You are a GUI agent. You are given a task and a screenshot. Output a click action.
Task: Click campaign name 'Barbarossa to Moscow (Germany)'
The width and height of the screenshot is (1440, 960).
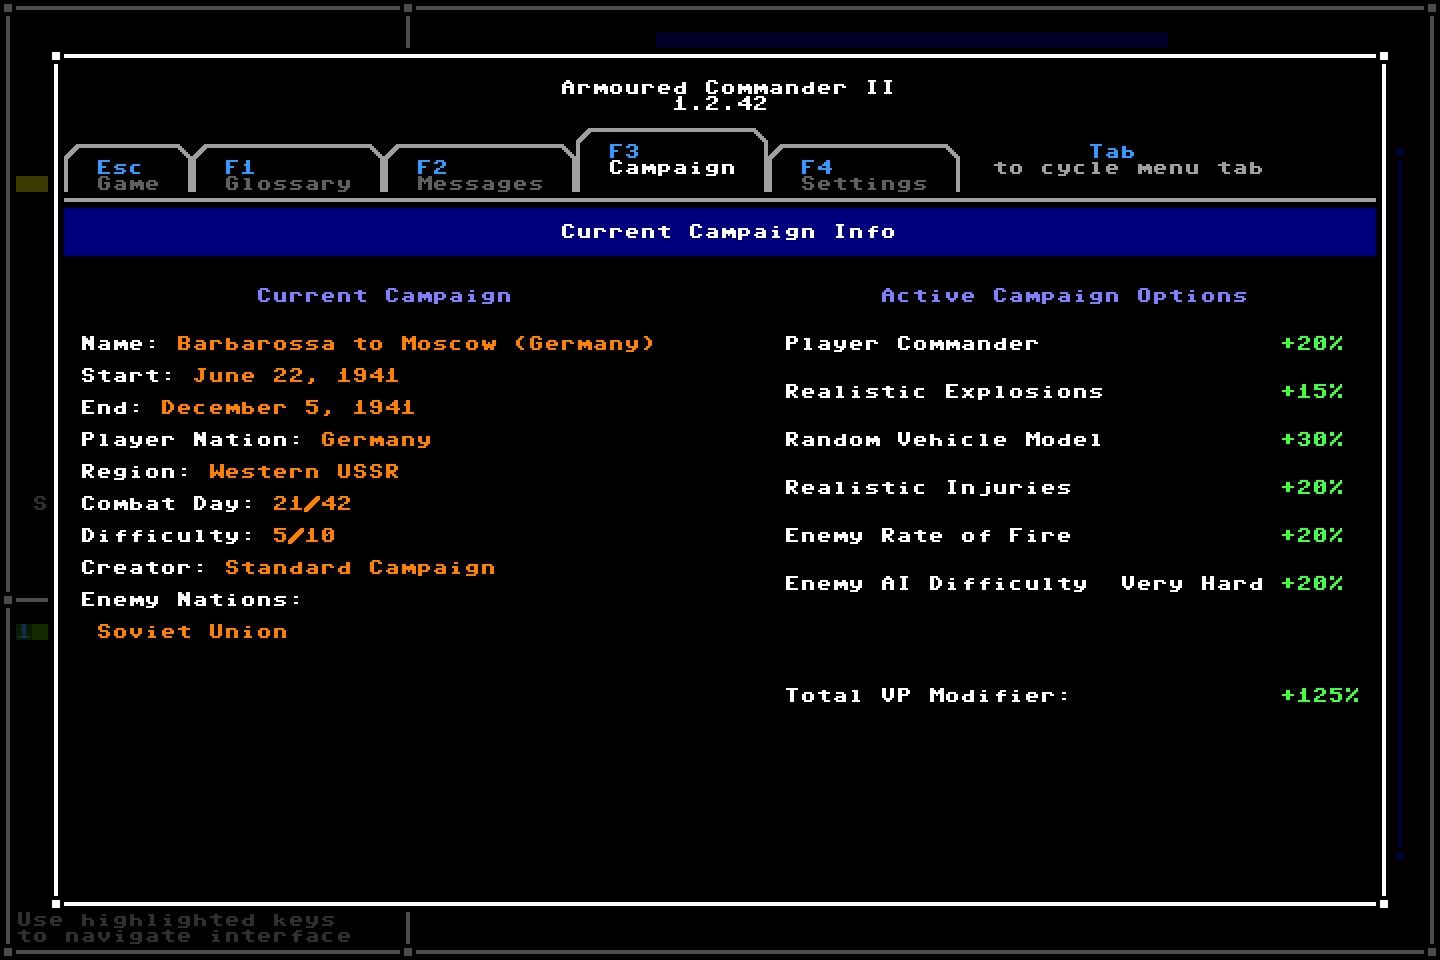point(416,344)
